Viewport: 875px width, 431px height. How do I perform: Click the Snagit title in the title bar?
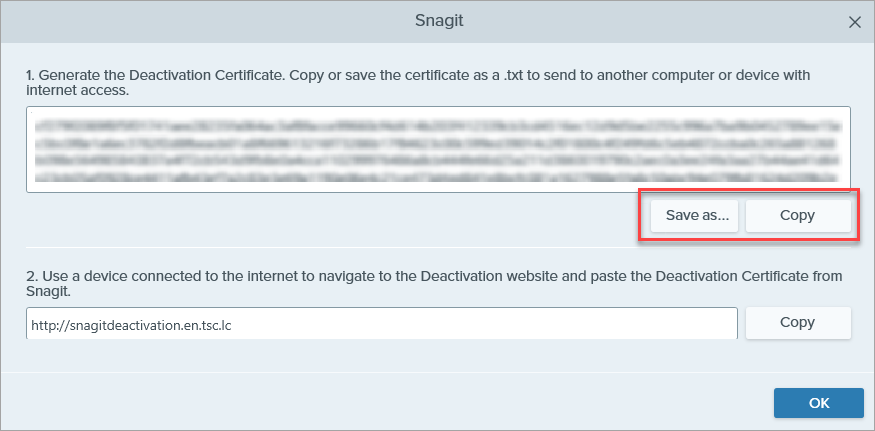click(437, 21)
